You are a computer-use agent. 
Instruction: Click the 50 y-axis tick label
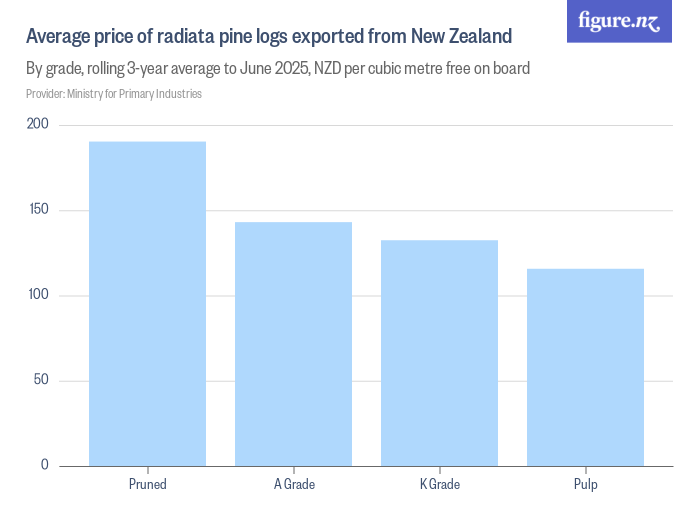click(x=41, y=380)
